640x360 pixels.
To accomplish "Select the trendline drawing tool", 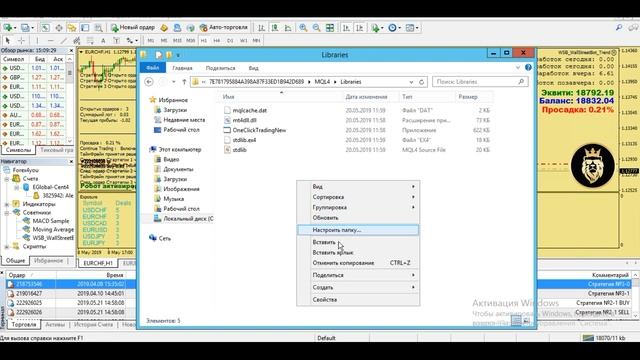I will (x=64, y=40).
